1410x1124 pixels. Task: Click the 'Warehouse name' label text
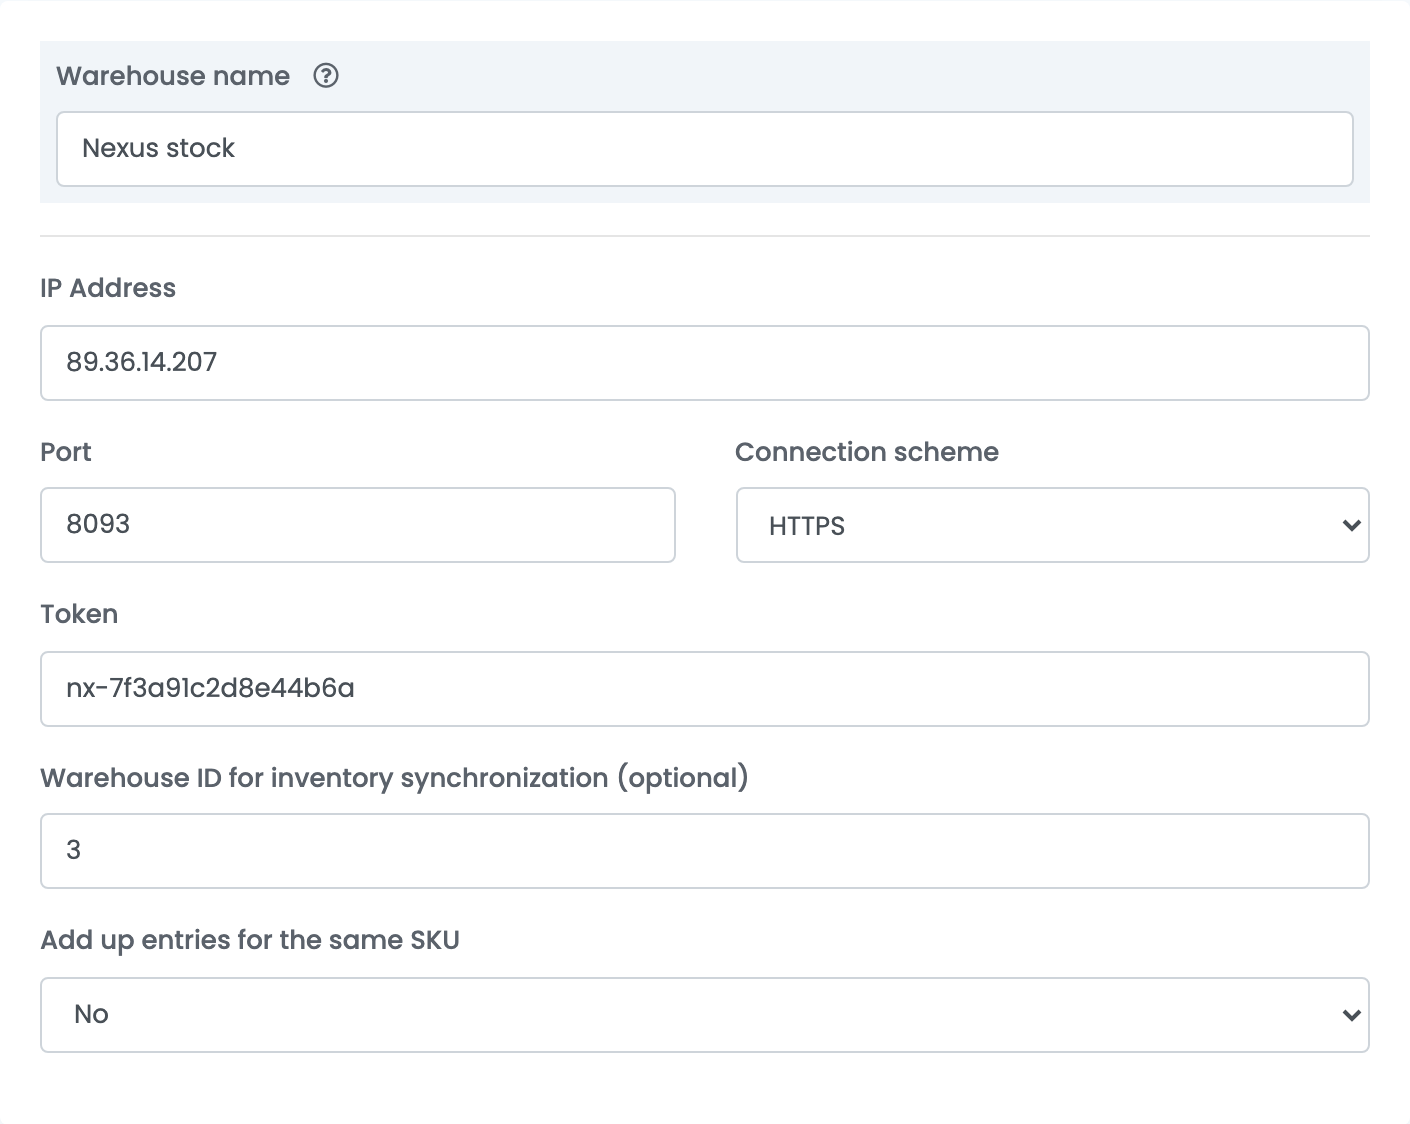tap(173, 76)
